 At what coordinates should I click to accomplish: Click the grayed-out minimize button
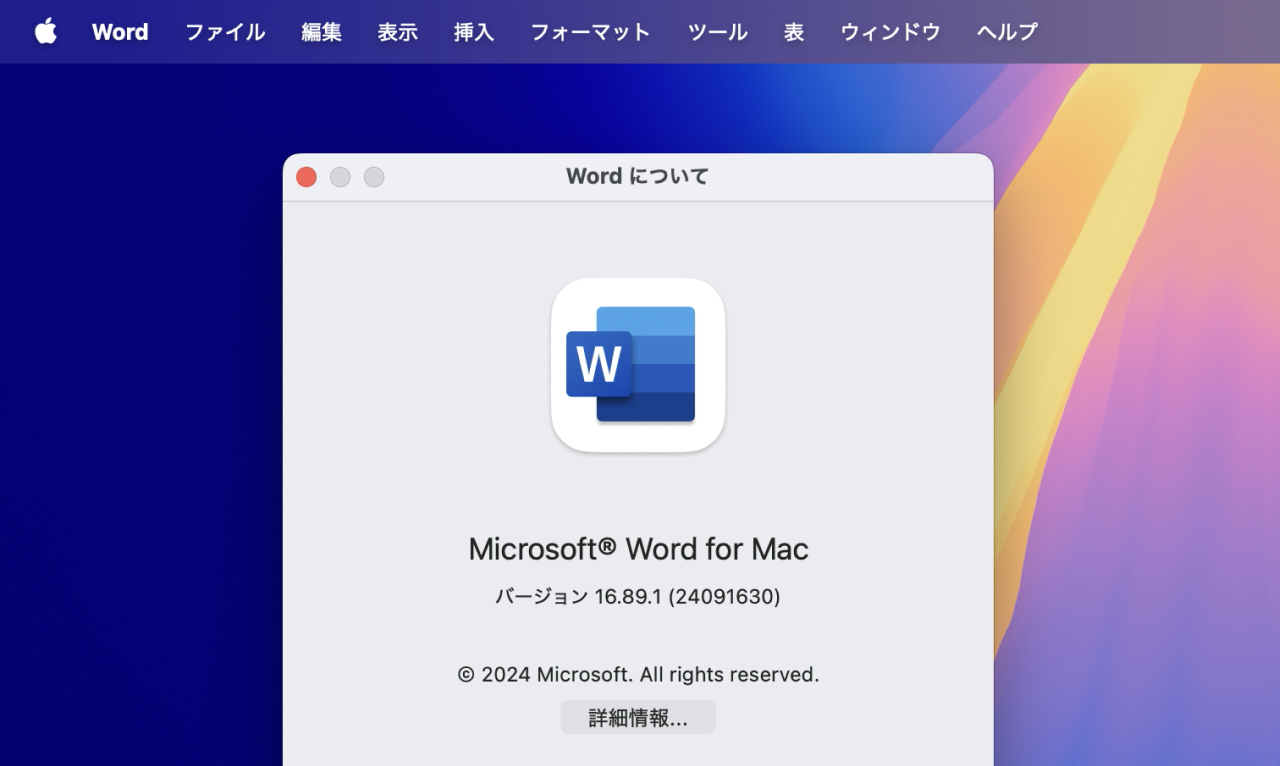(x=340, y=177)
